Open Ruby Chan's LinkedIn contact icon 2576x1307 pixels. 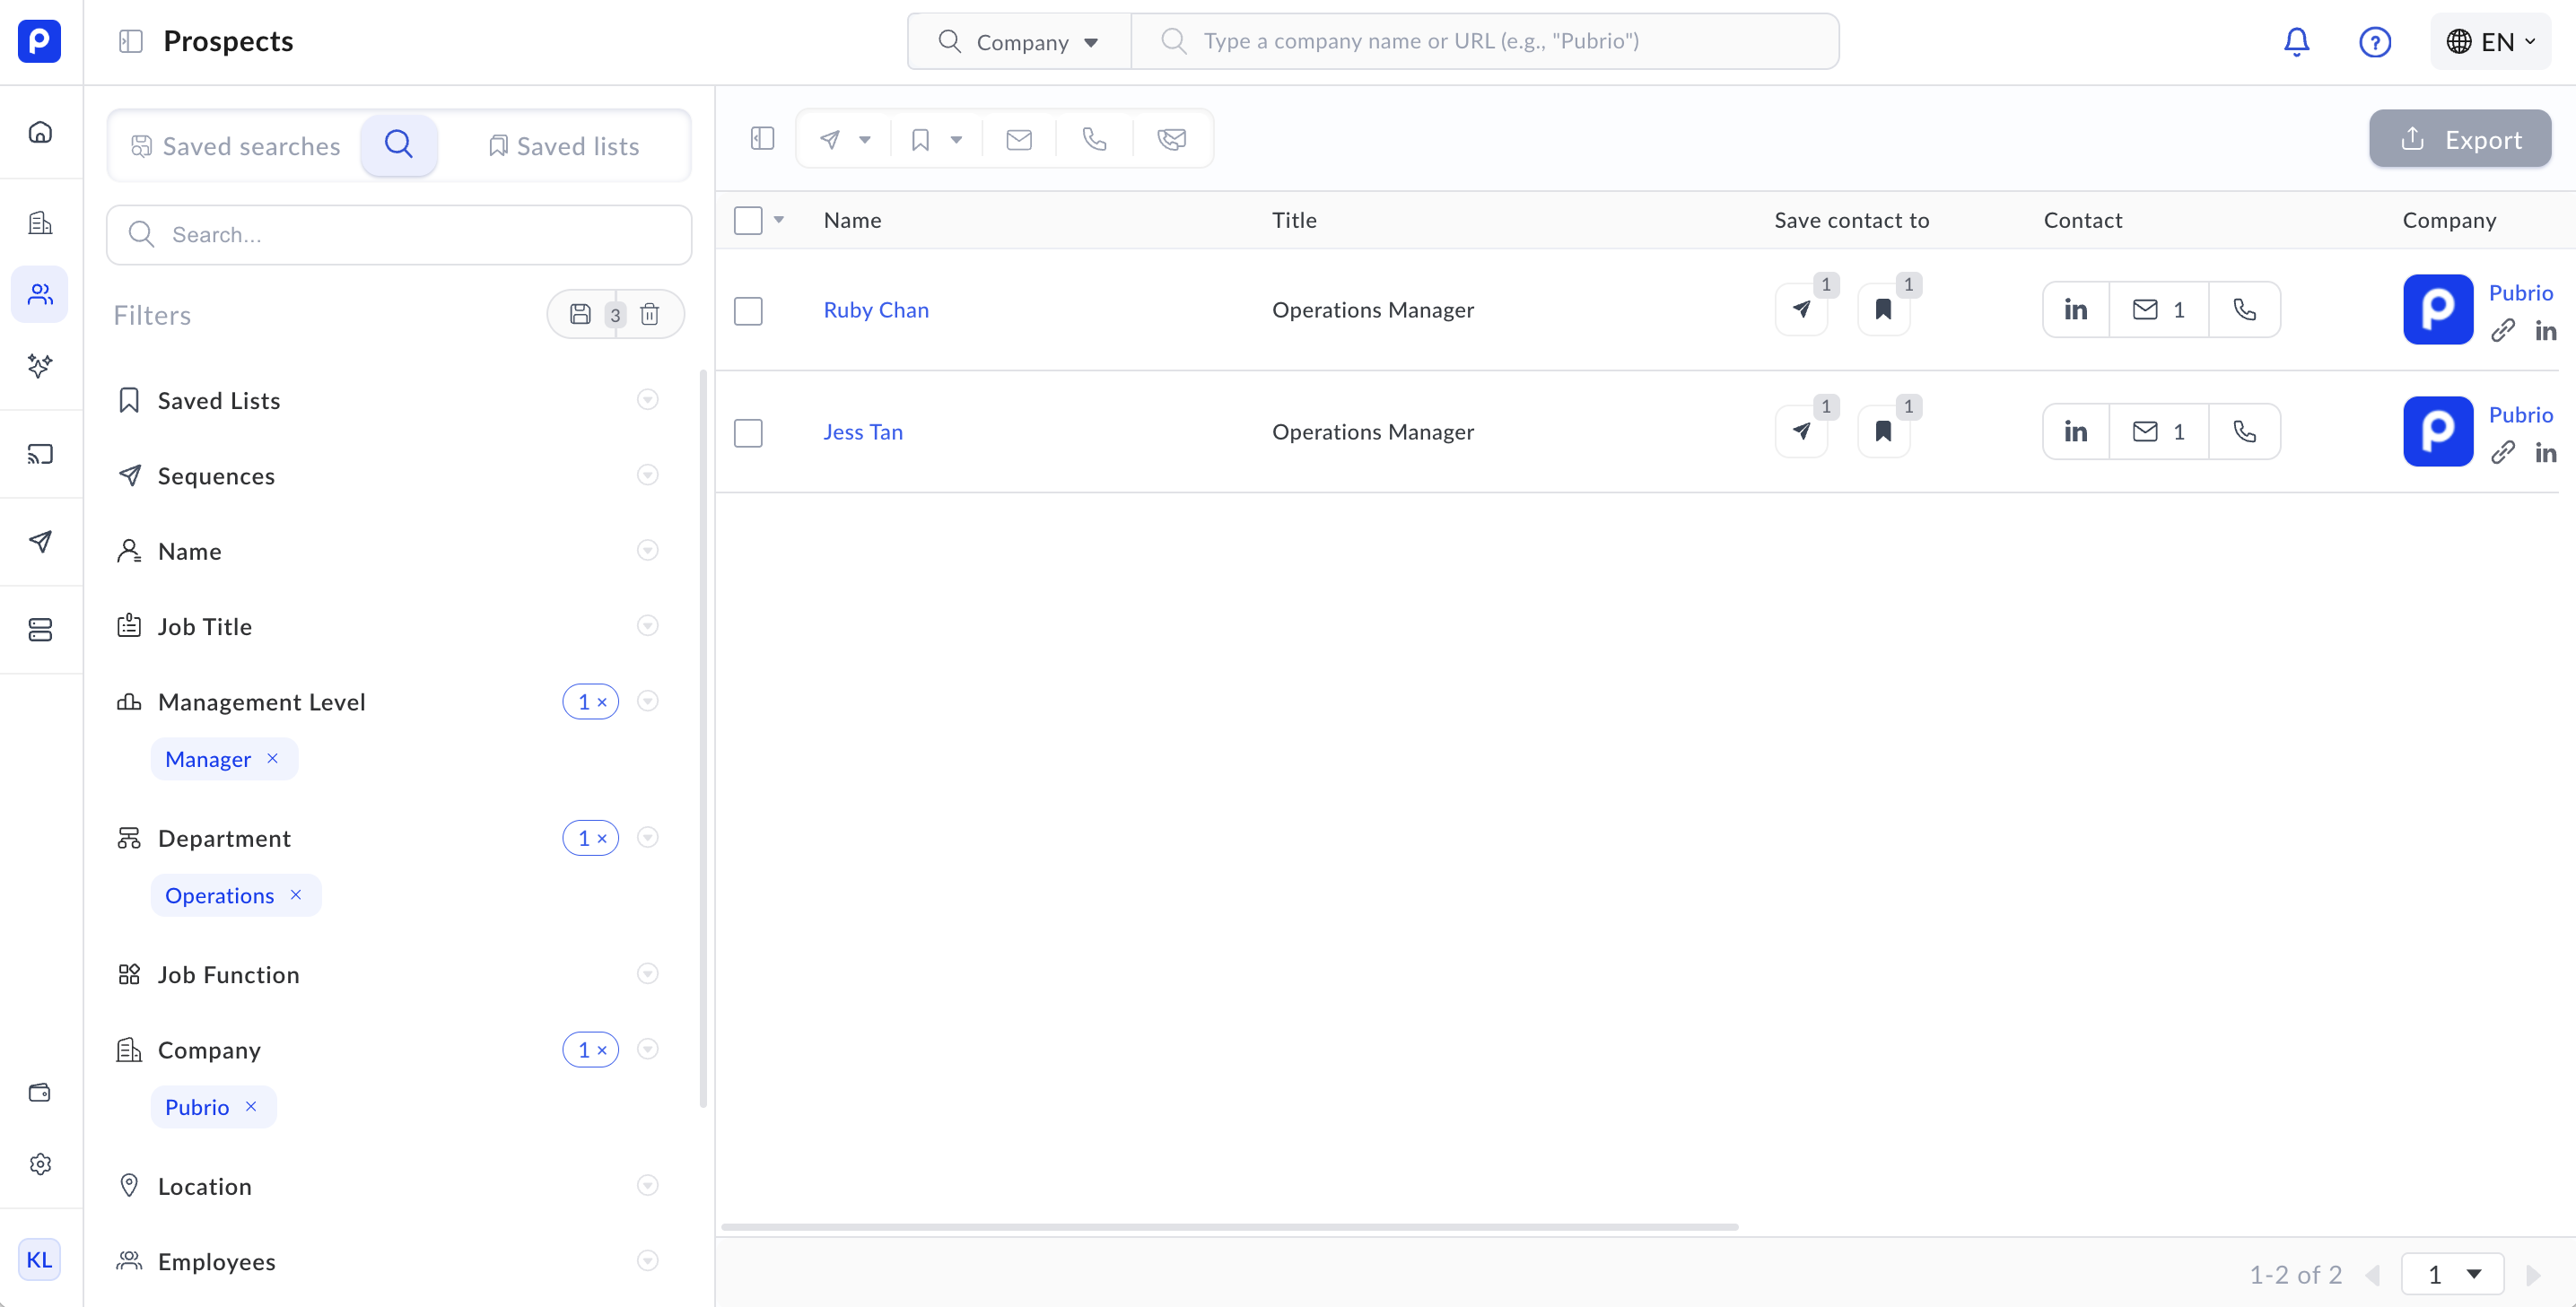pos(2075,310)
